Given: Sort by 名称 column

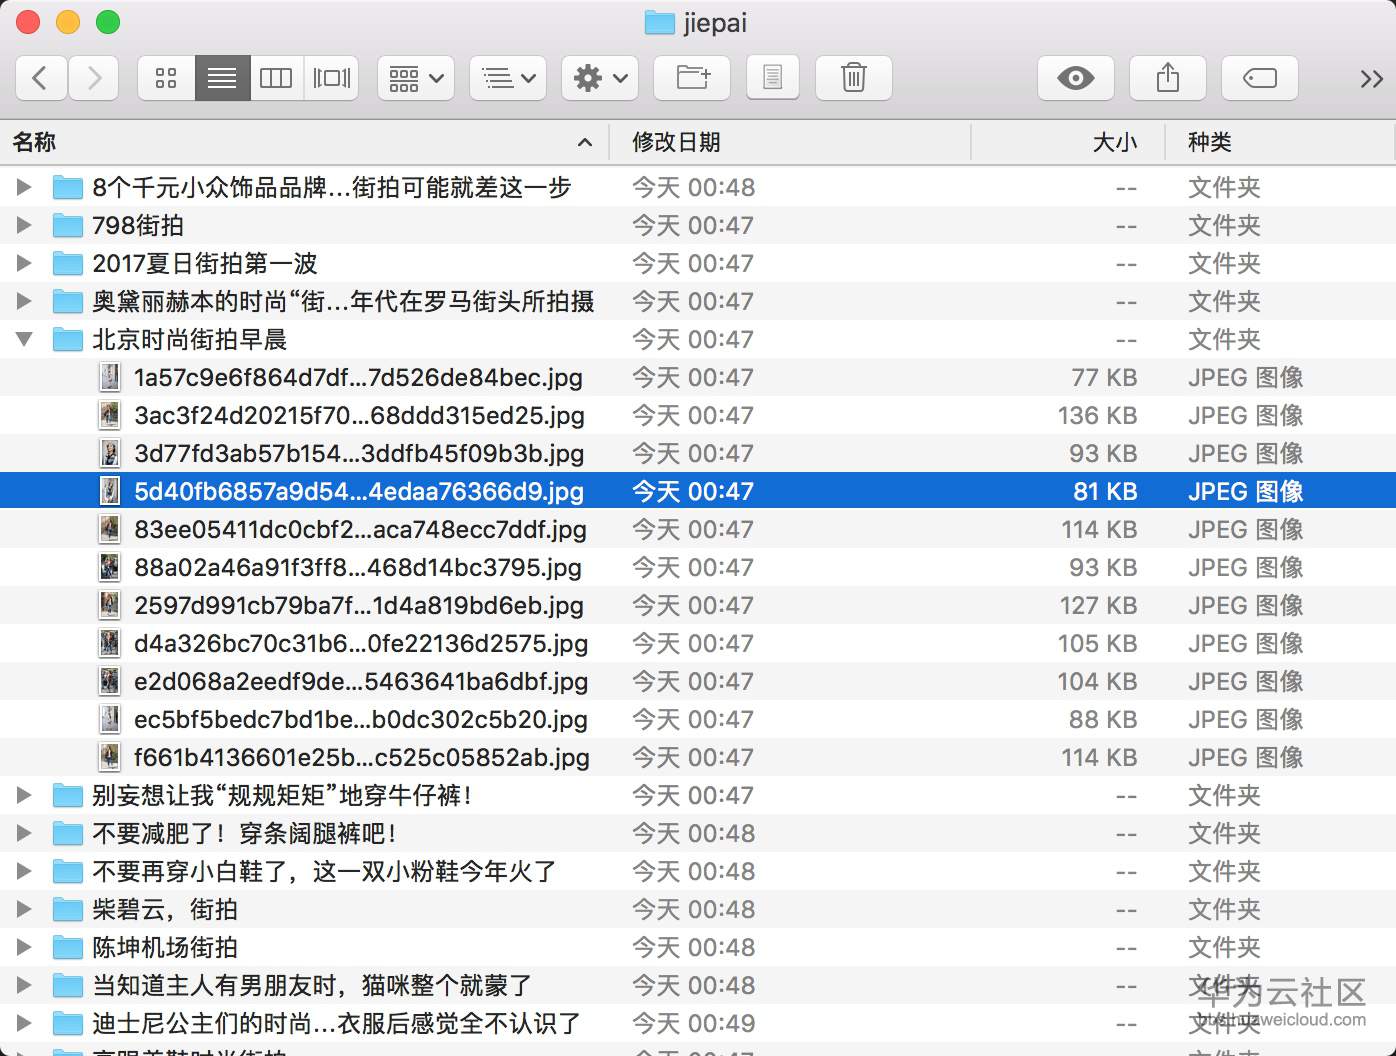Looking at the screenshot, I should coord(304,142).
